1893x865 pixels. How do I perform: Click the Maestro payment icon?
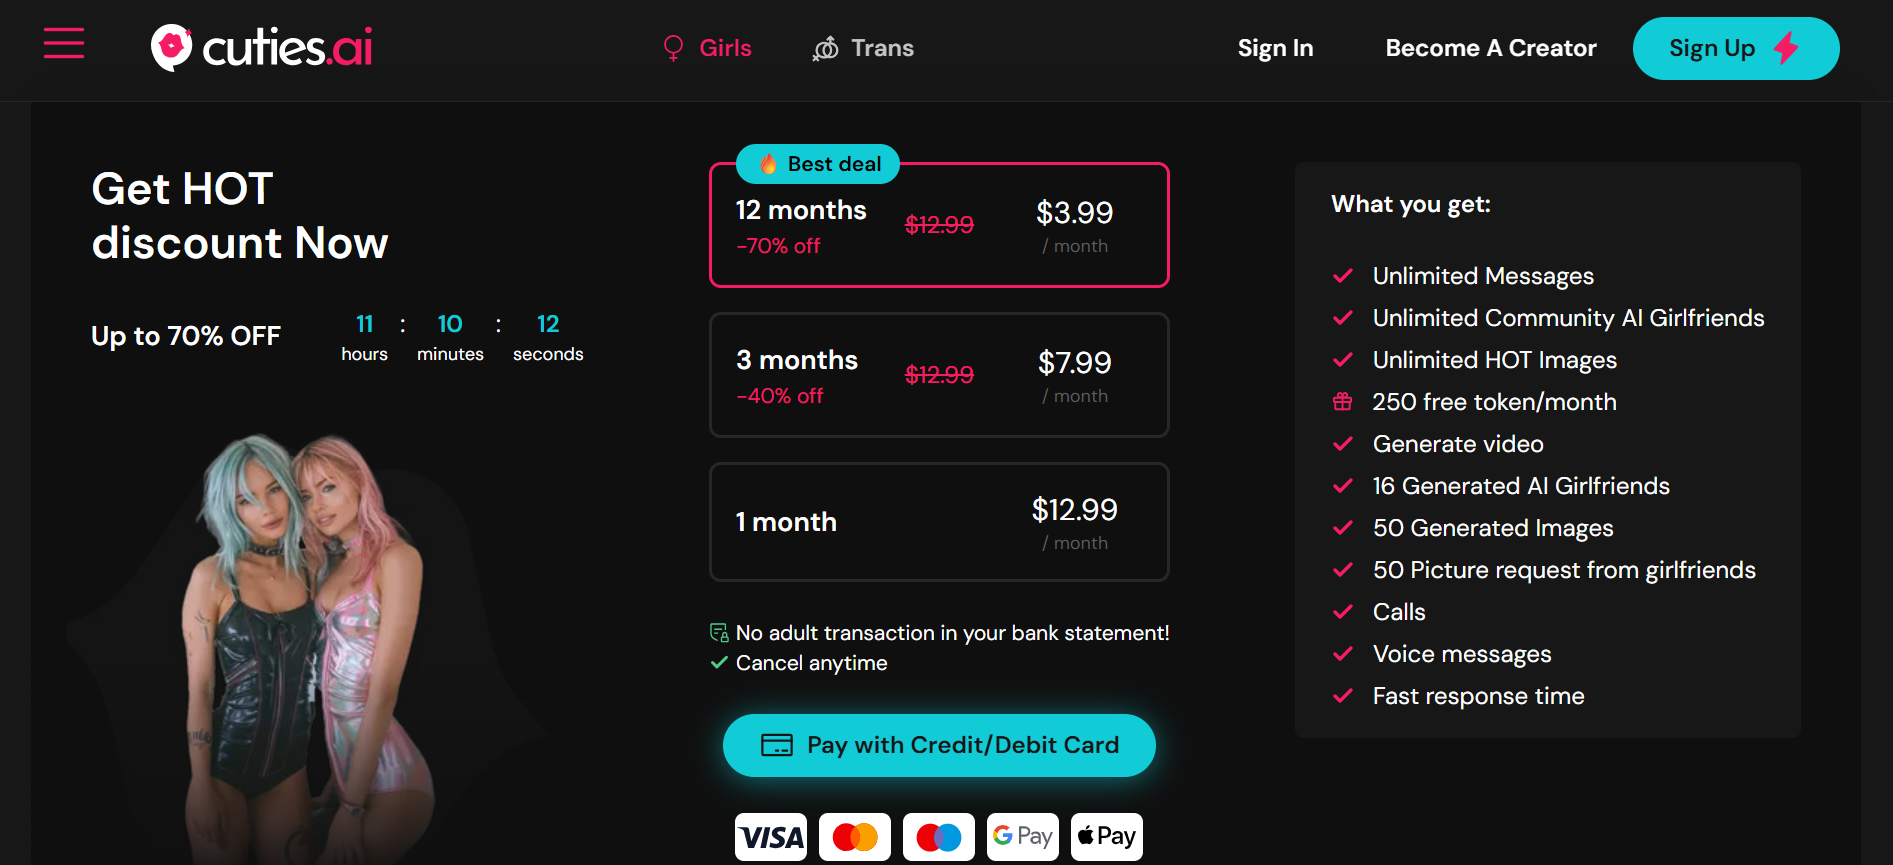pos(938,837)
